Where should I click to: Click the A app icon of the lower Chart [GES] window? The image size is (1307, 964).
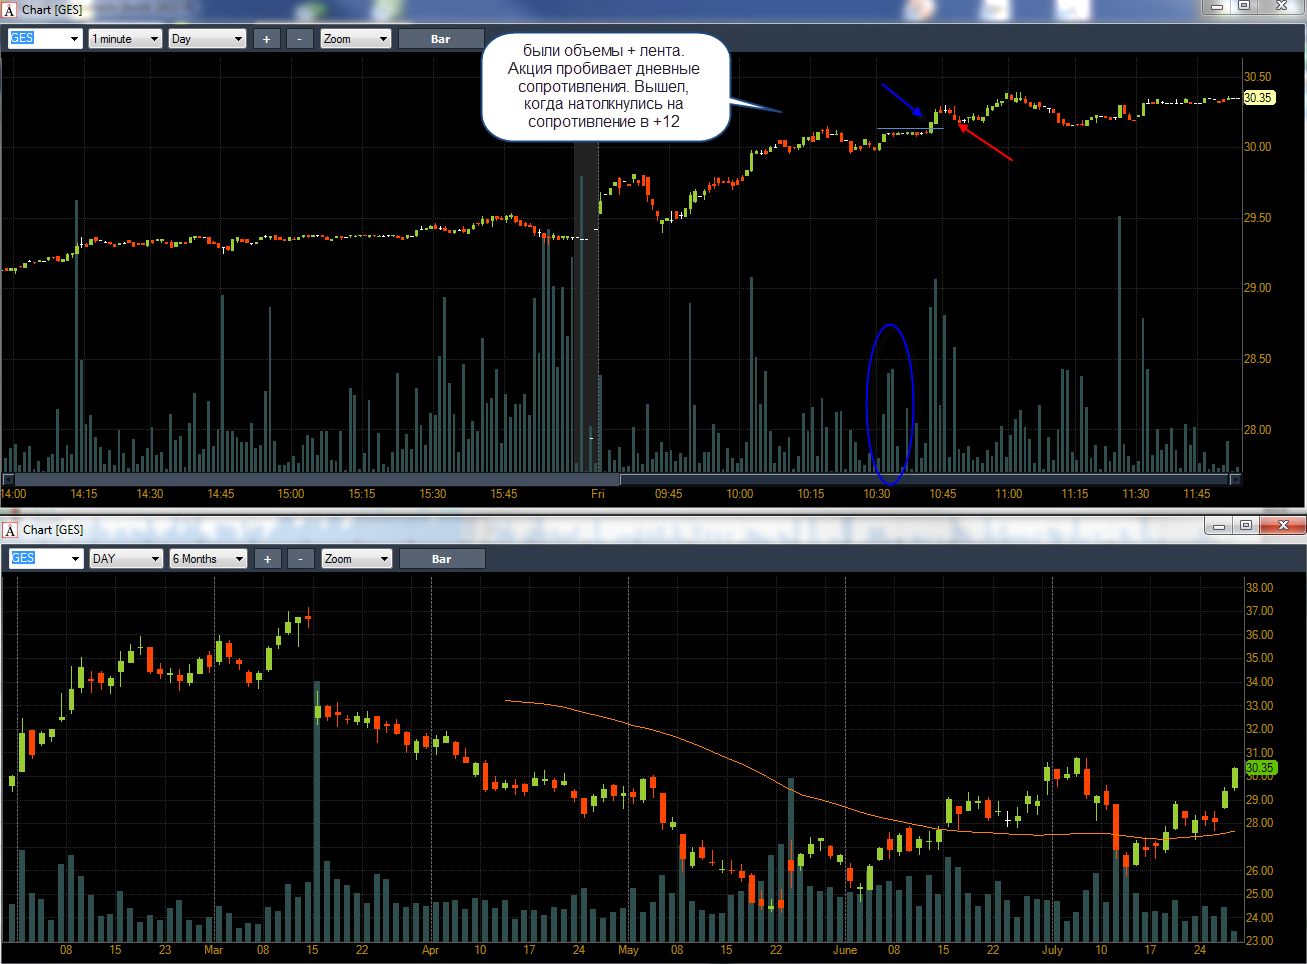10,530
